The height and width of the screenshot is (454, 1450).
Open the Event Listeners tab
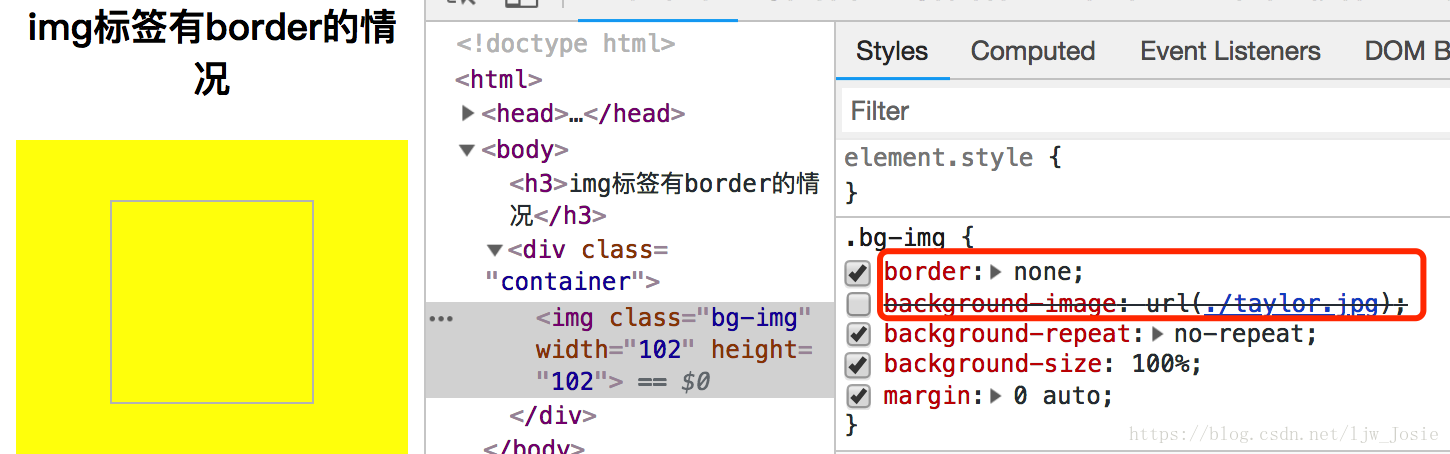[x=1230, y=51]
